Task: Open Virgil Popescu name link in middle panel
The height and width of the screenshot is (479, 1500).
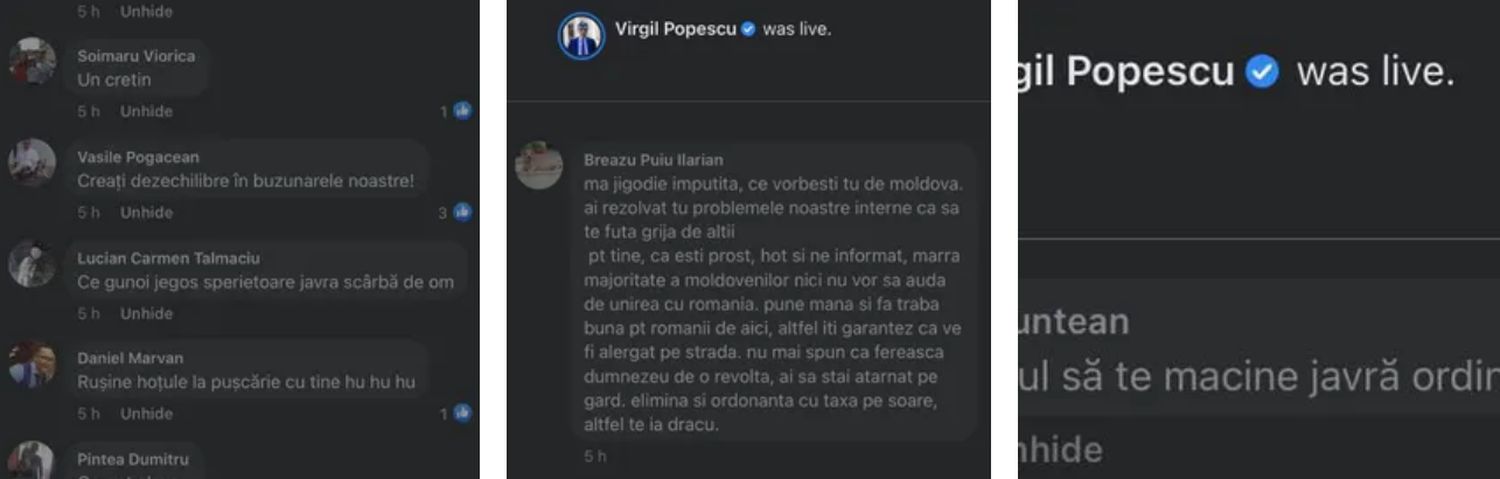Action: pos(675,29)
